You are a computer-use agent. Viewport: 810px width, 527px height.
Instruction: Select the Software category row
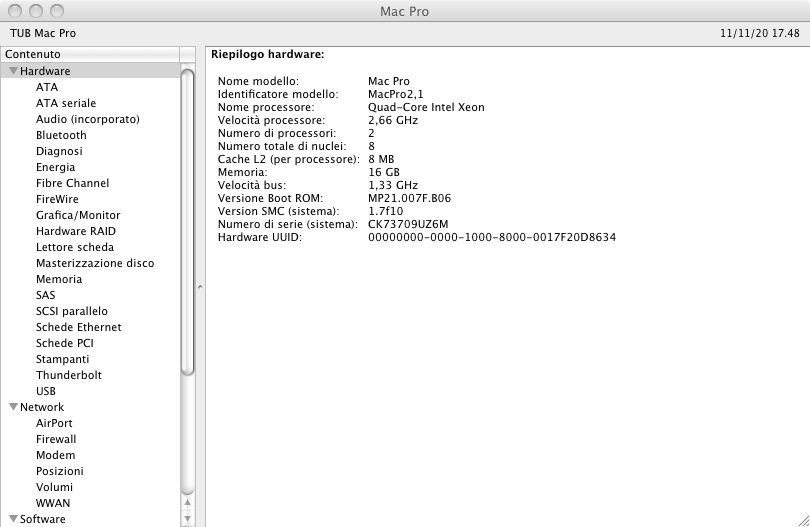90,519
